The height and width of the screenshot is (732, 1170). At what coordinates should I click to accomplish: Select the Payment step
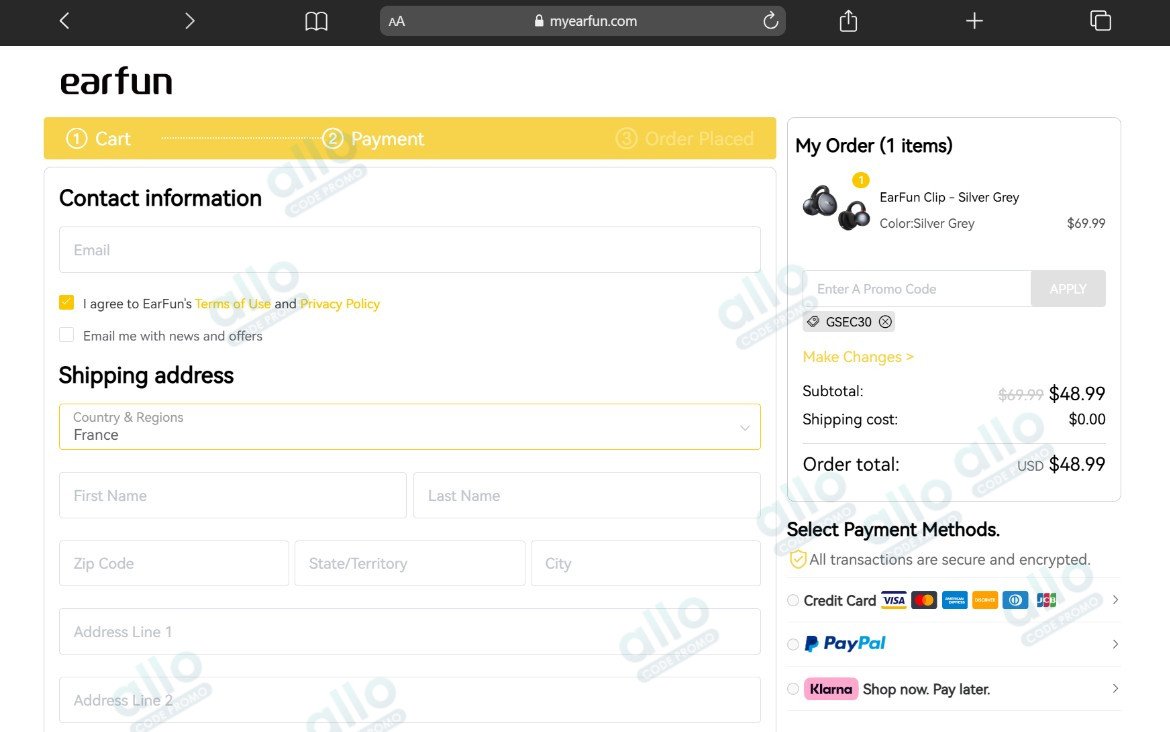pos(373,139)
